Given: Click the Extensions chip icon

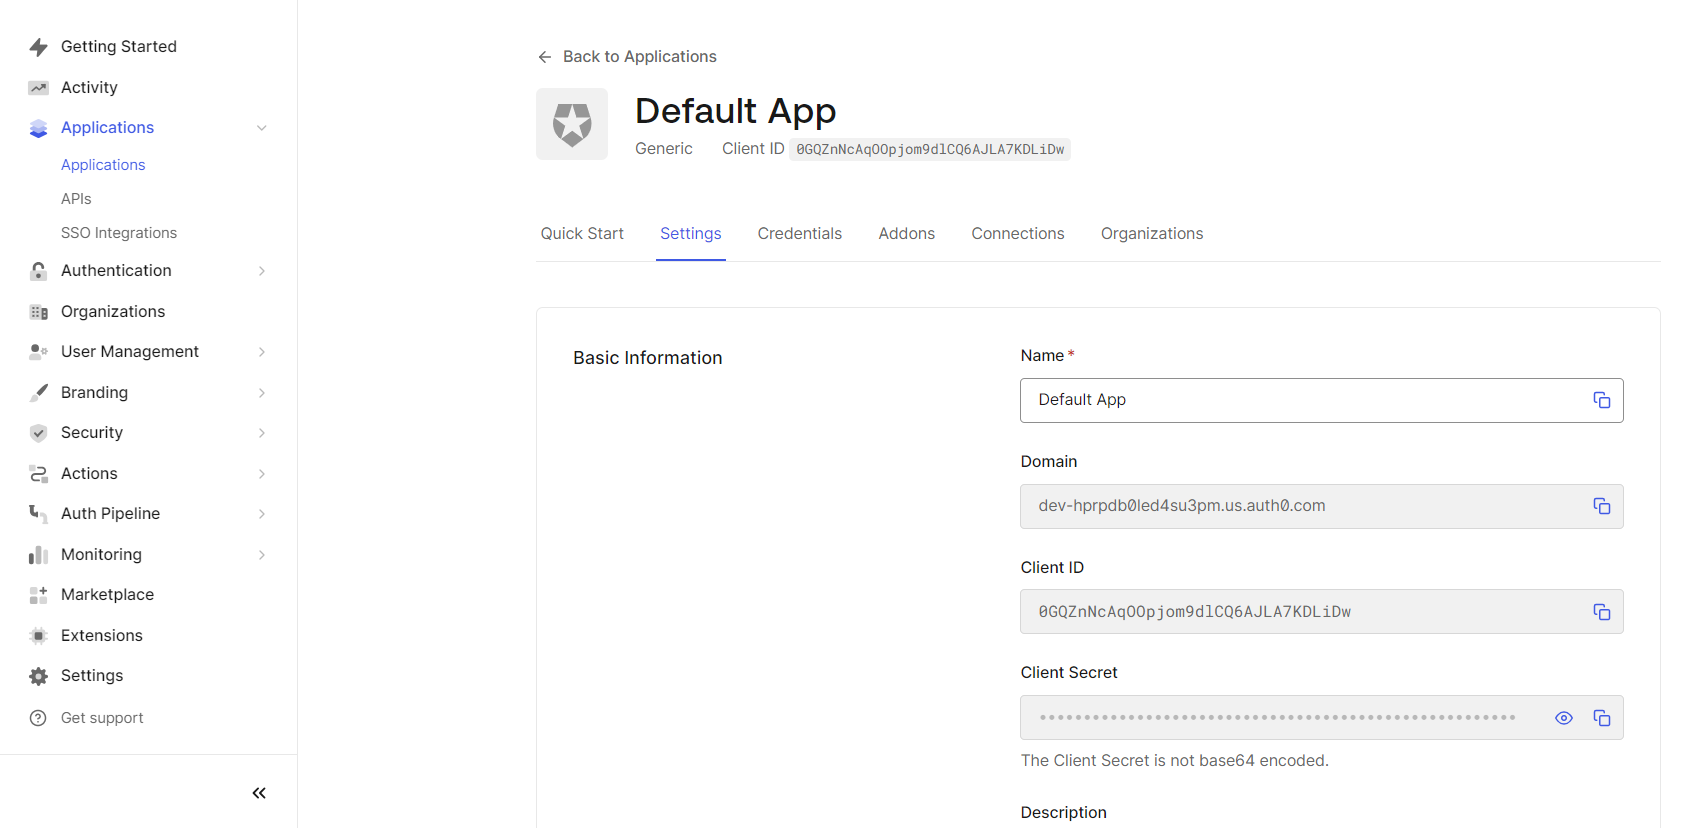Looking at the screenshot, I should (x=38, y=636).
